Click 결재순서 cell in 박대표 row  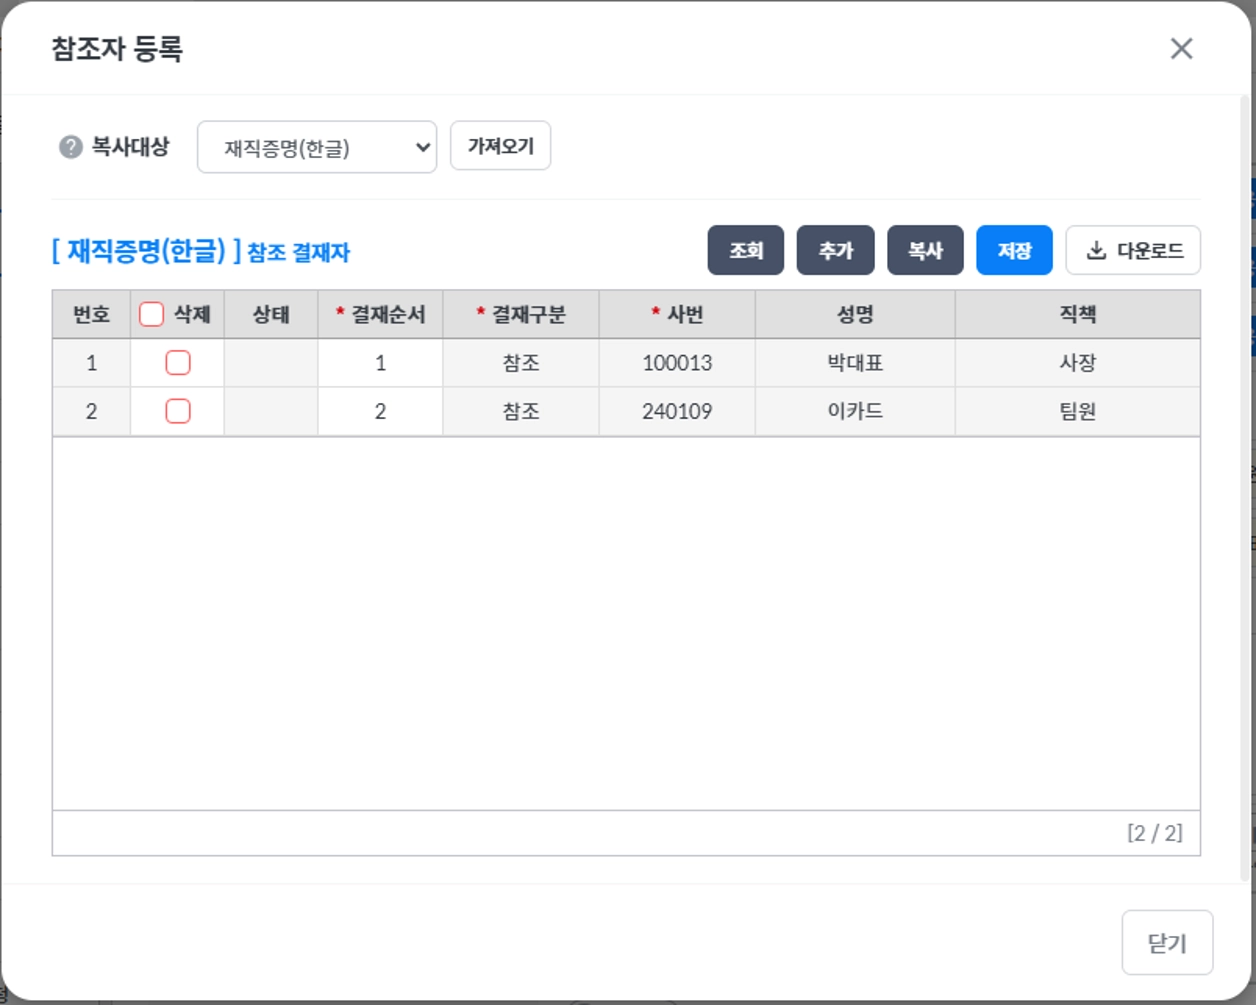[380, 363]
